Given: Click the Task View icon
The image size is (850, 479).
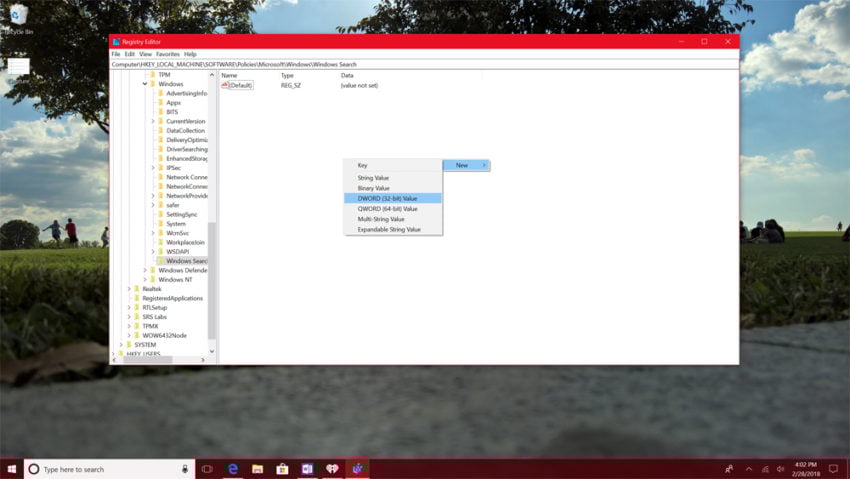Looking at the screenshot, I should coord(207,469).
